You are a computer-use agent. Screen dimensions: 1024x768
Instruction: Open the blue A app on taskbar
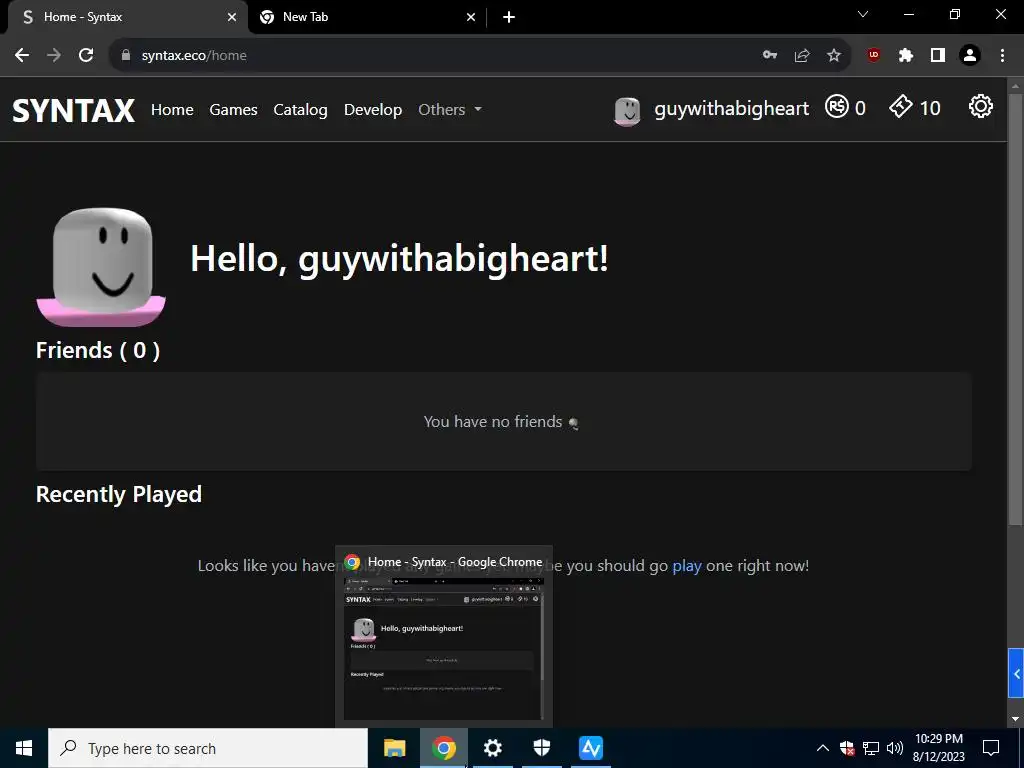point(590,748)
